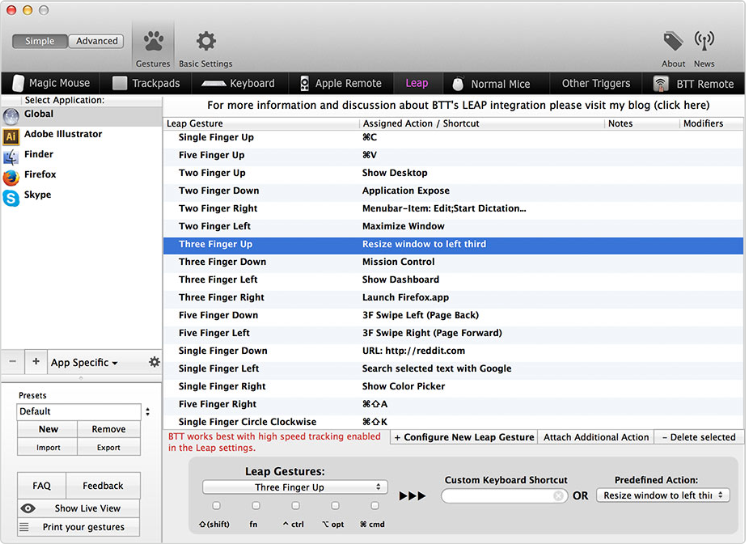This screenshot has height=544, width=746.
Task: Select the Single Finger Up gesture row
Action: [x=453, y=138]
